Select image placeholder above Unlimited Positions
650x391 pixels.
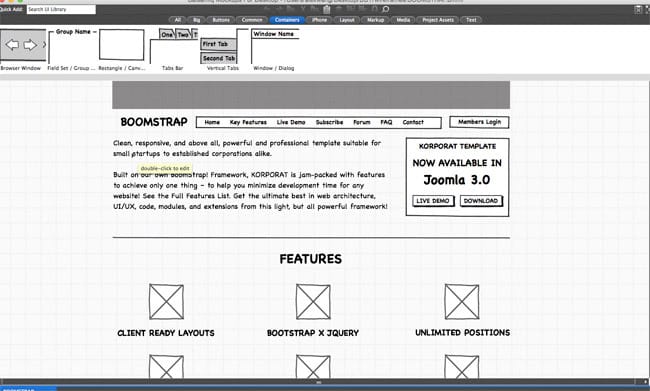click(461, 301)
